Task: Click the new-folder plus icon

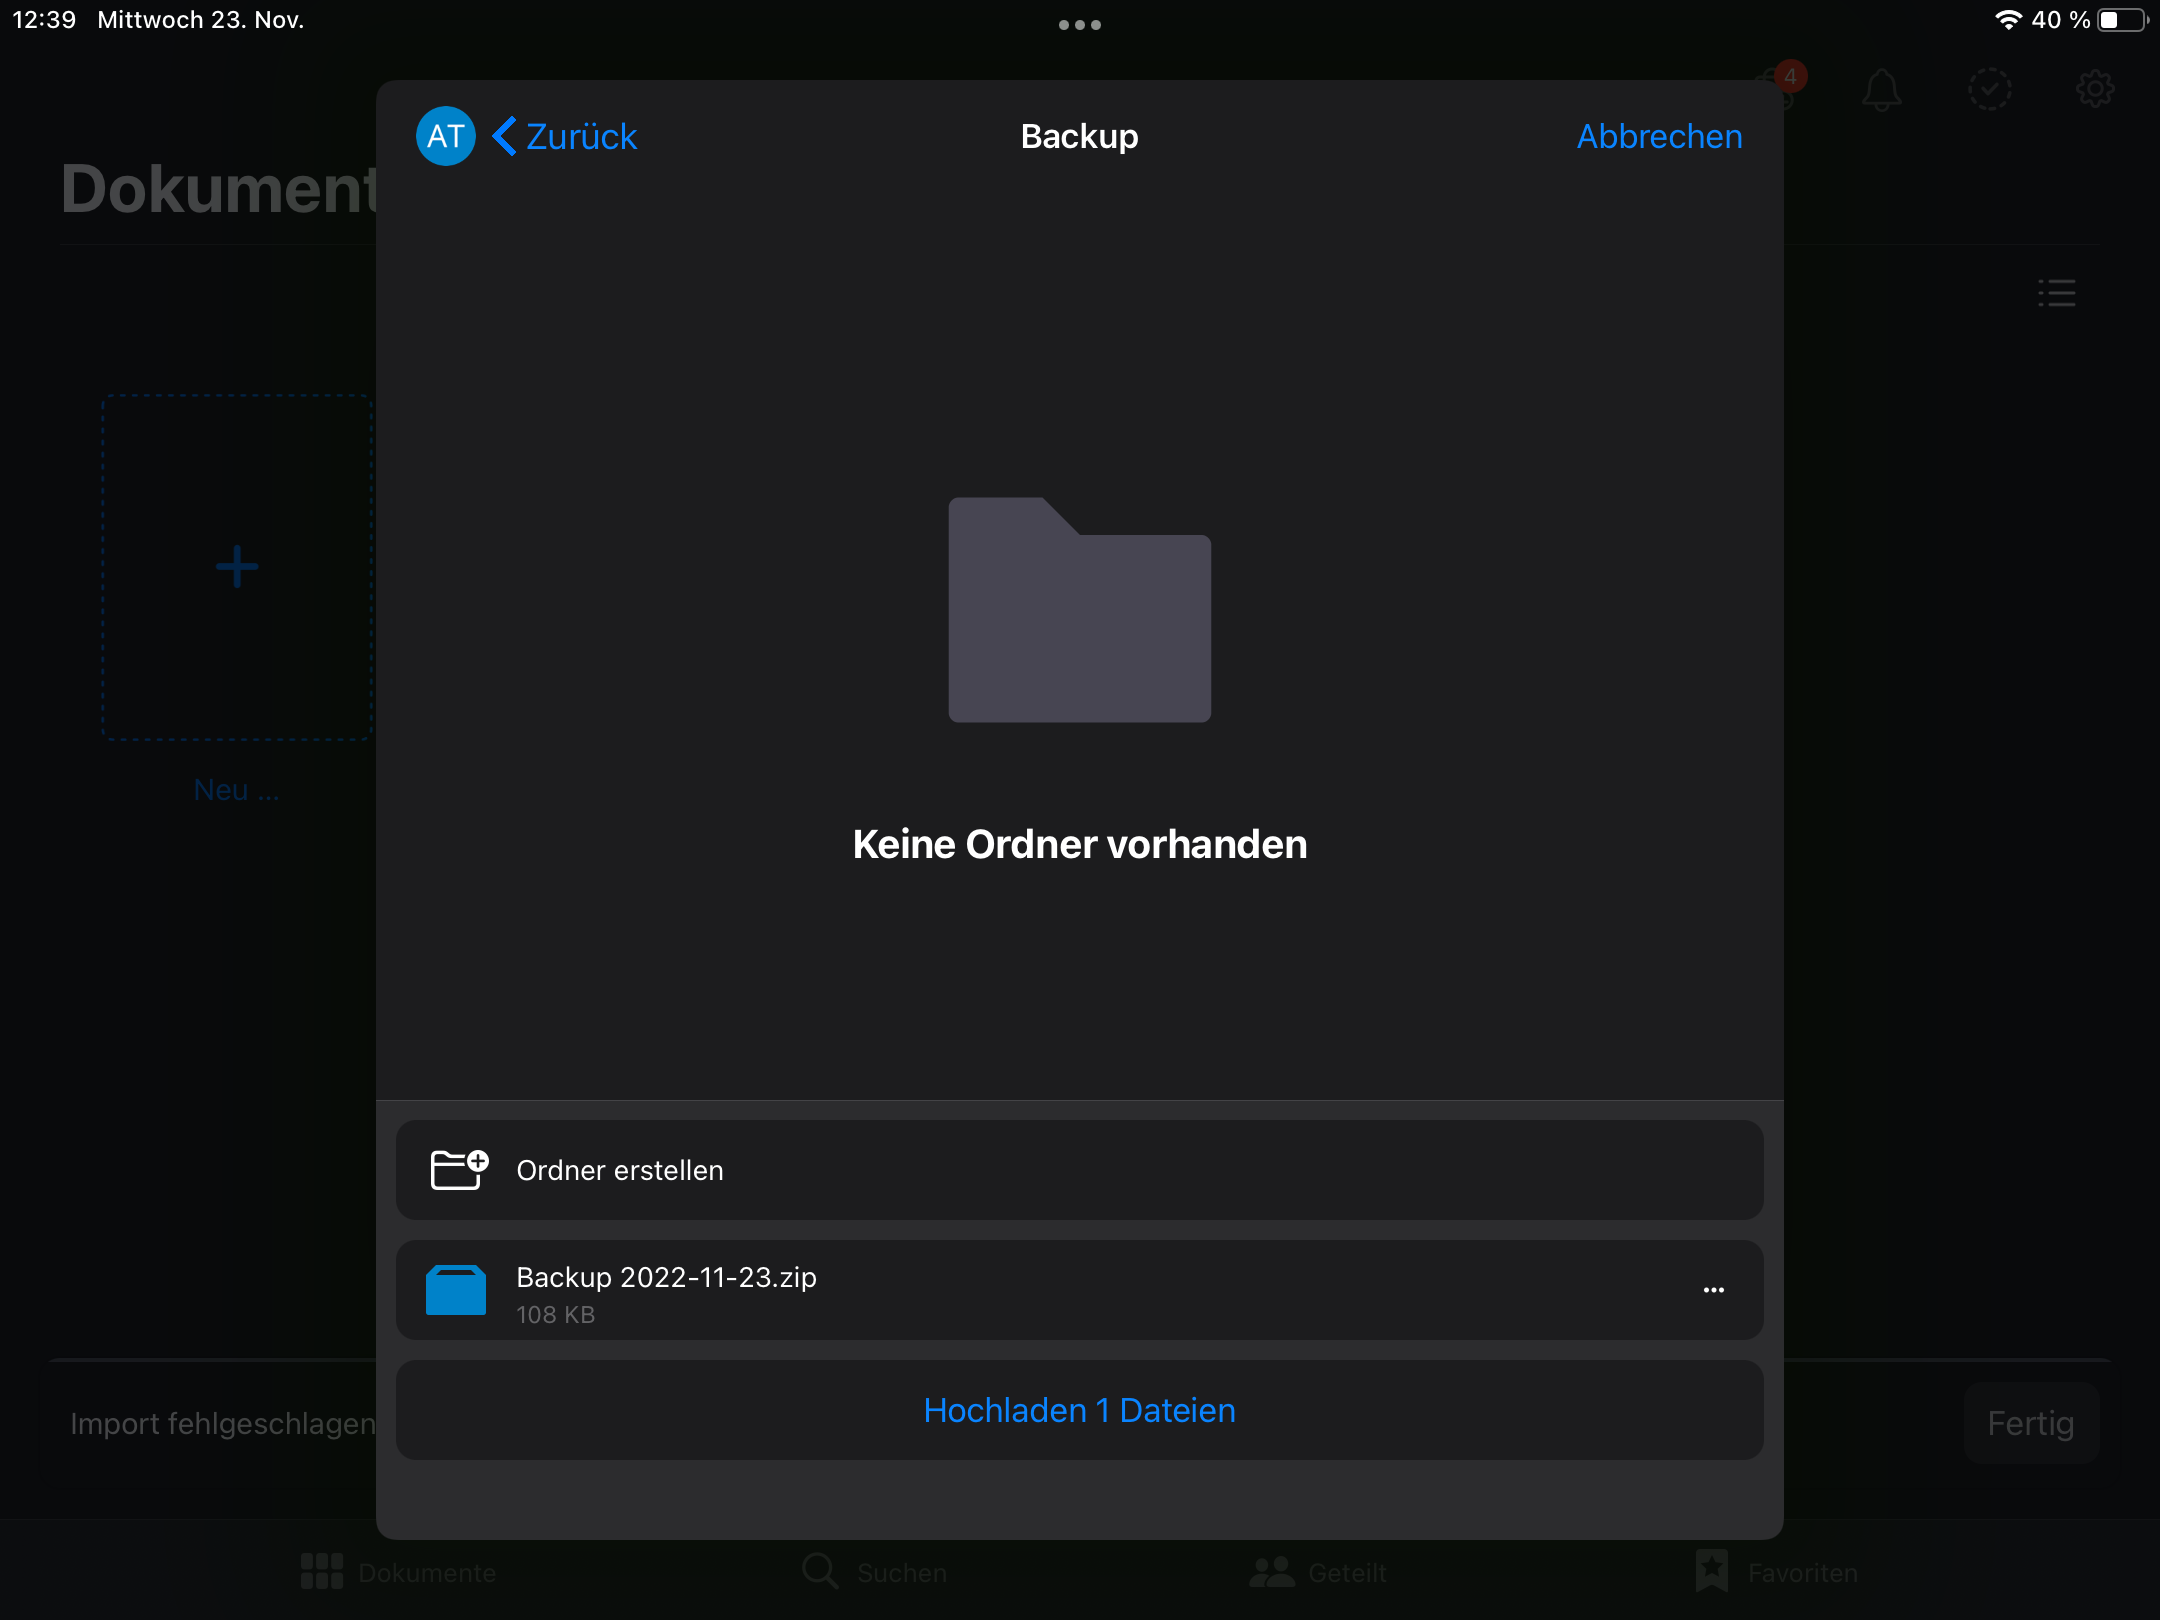Action: (459, 1170)
